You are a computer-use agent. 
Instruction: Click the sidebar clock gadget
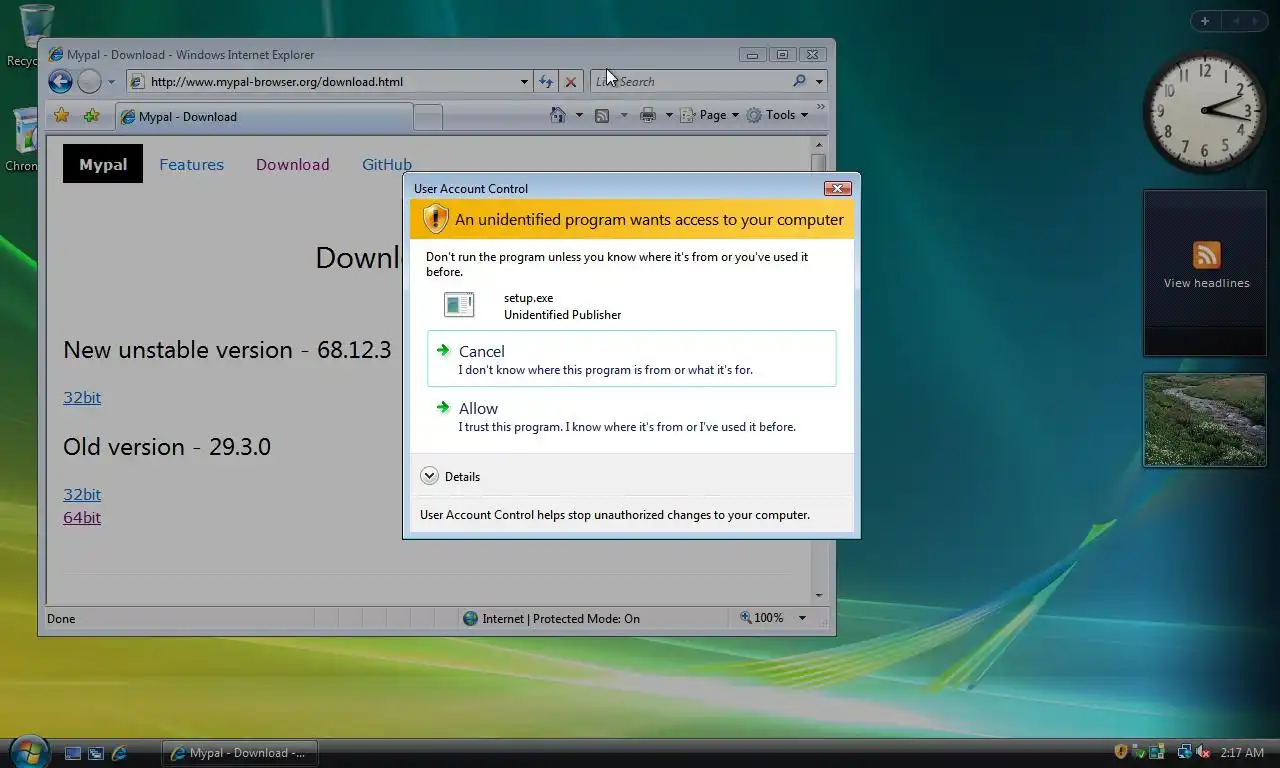pyautogui.click(x=1205, y=109)
